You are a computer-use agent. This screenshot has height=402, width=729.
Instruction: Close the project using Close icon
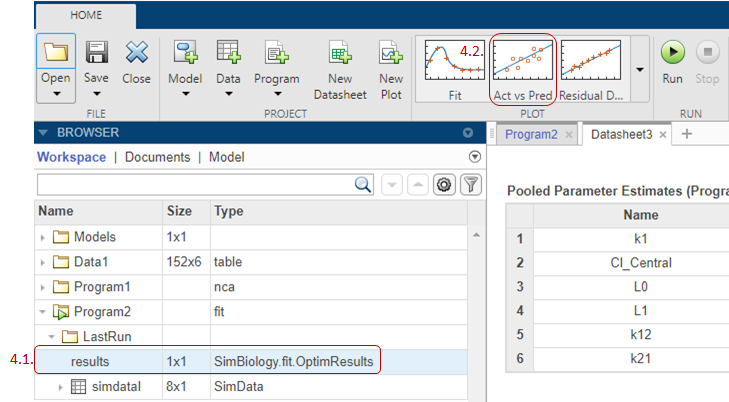pyautogui.click(x=137, y=53)
